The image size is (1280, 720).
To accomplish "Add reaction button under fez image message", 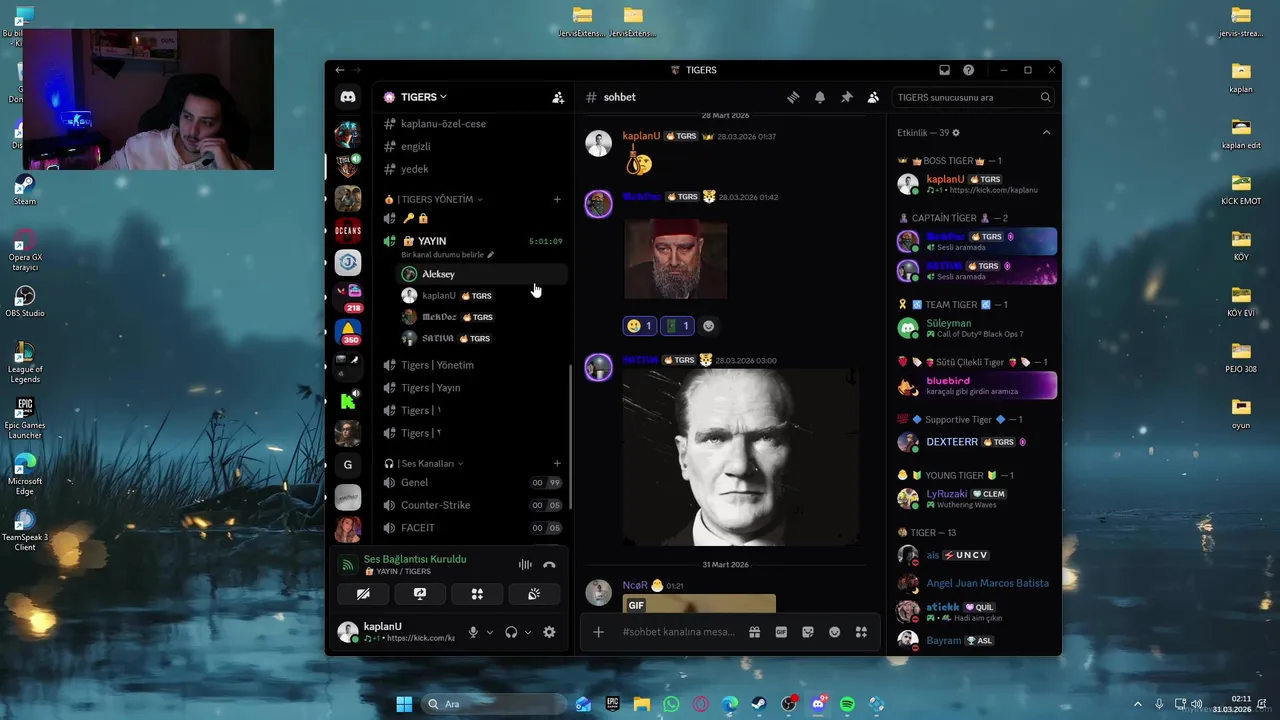I will [709, 326].
